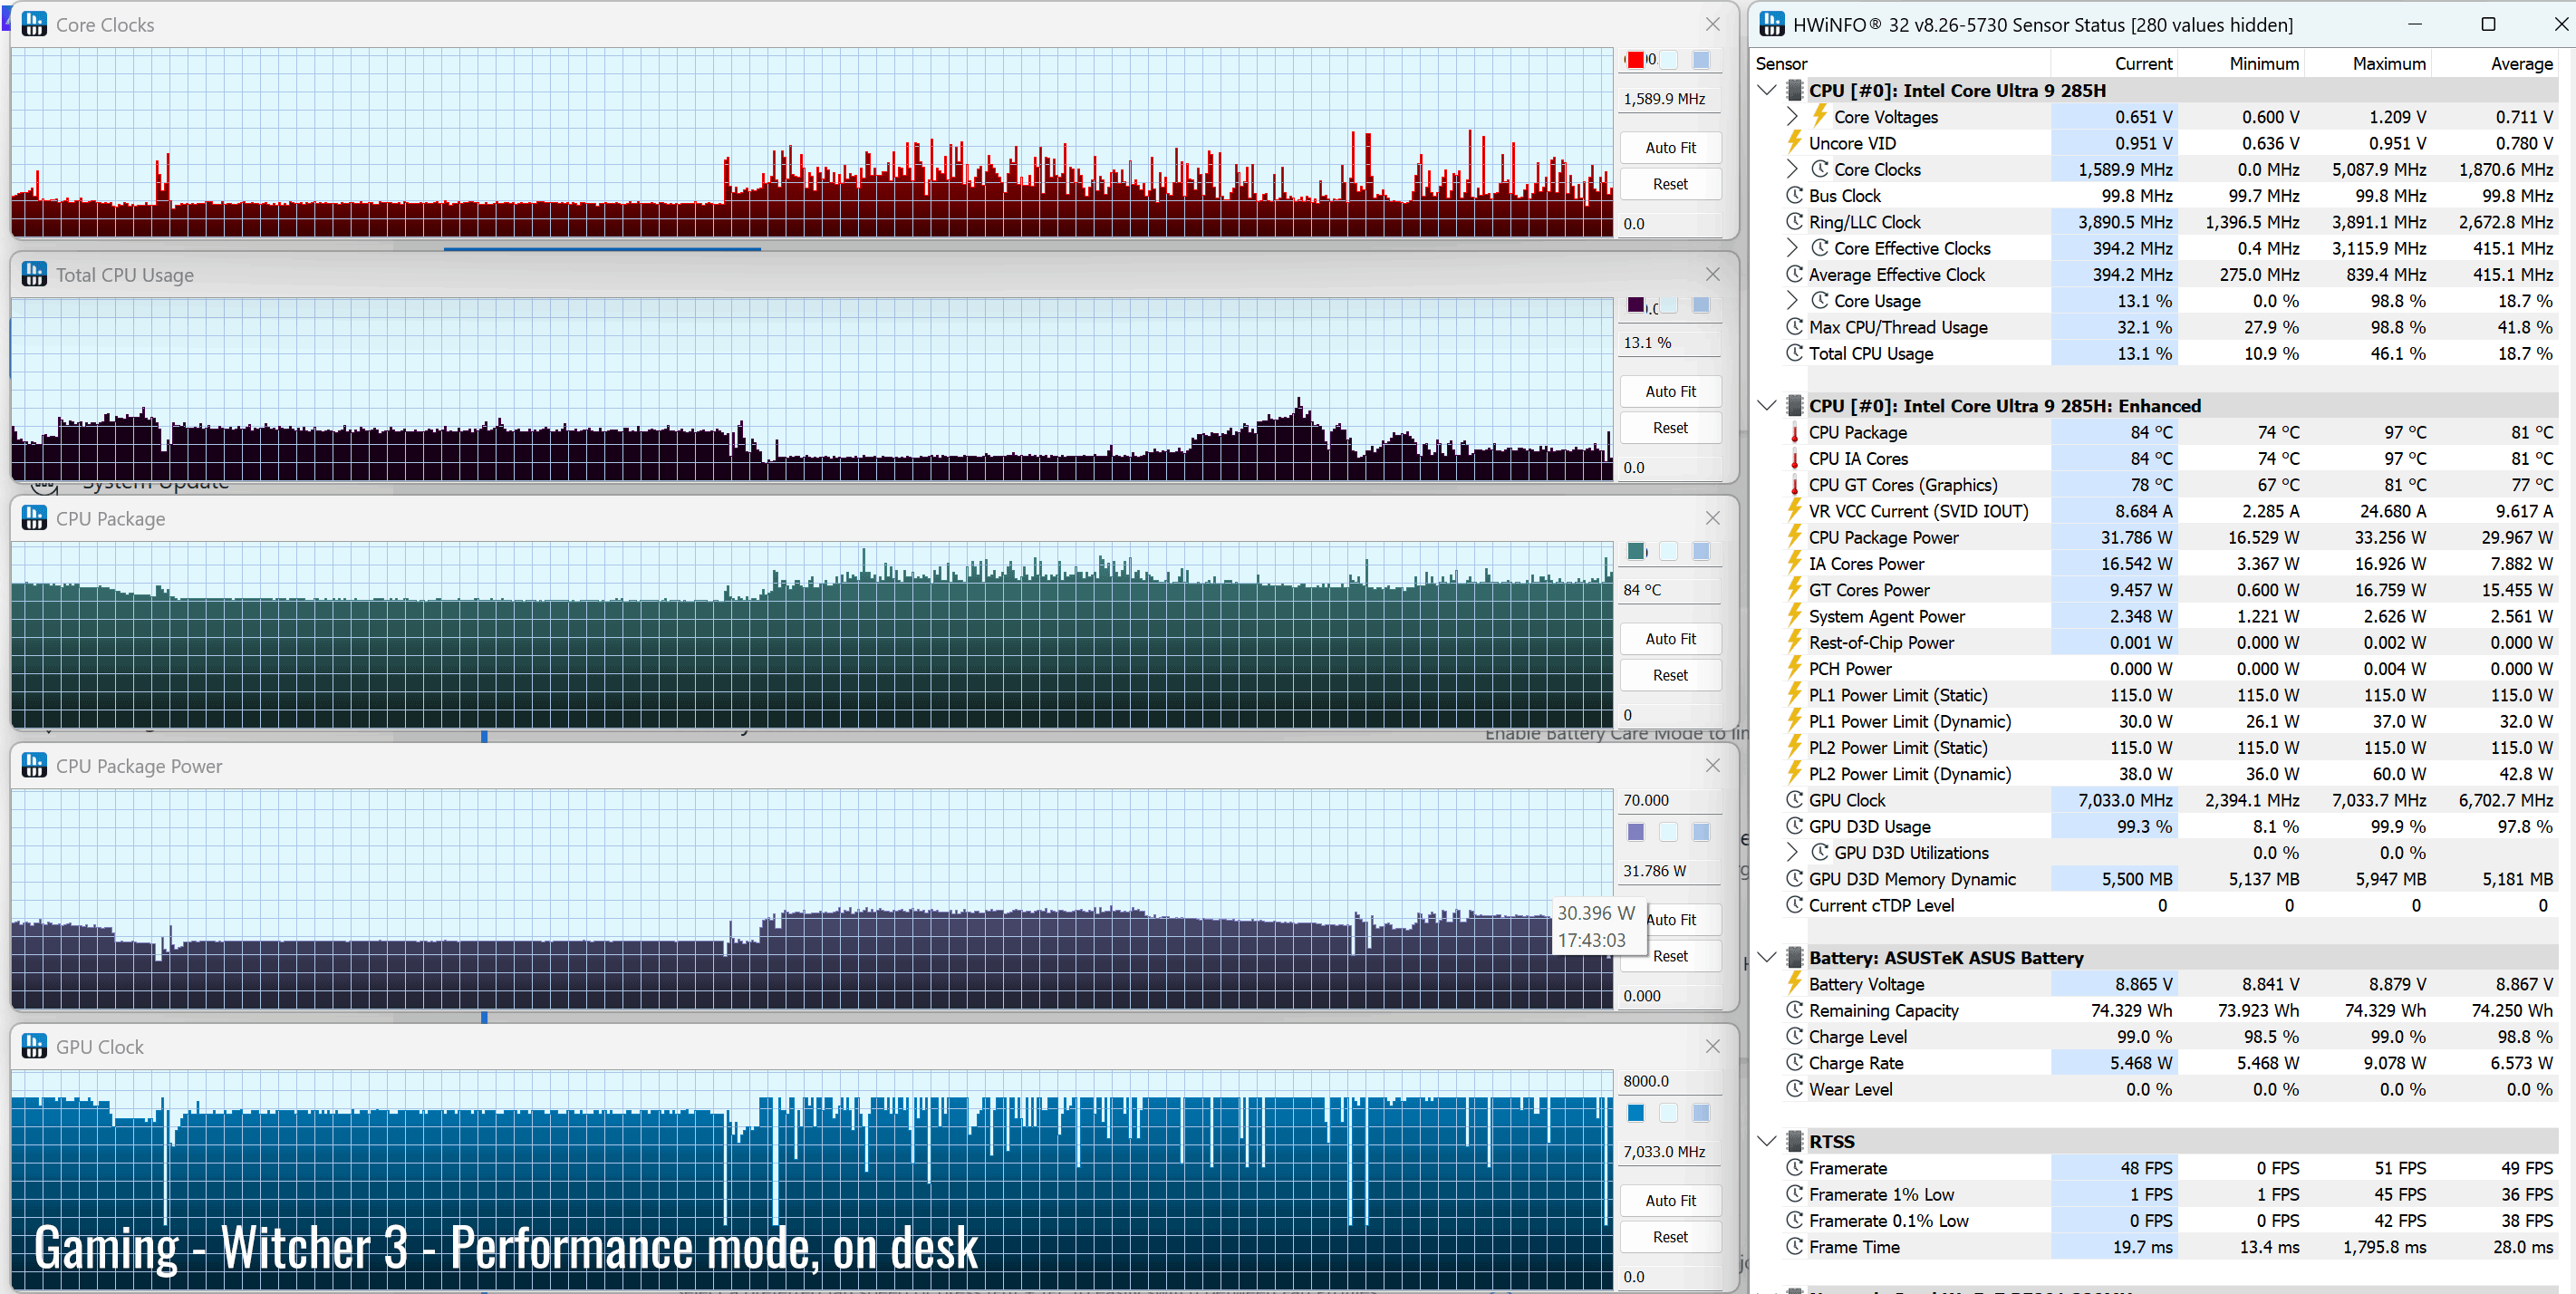Click the clock icon beside GPU D3D Usage

[1795, 826]
